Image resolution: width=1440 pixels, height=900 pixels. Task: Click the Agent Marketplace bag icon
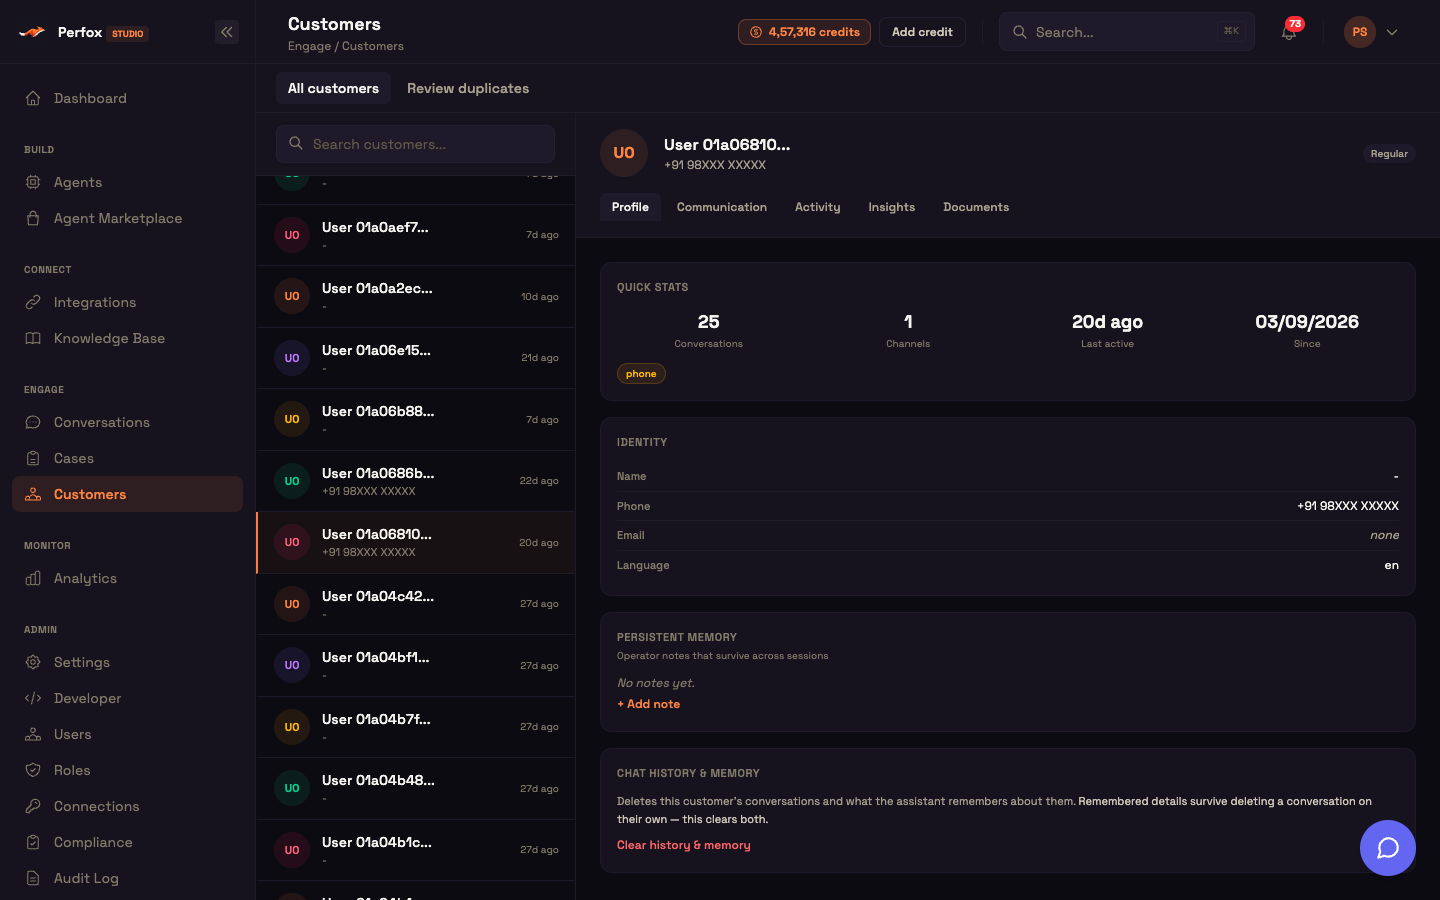point(33,218)
